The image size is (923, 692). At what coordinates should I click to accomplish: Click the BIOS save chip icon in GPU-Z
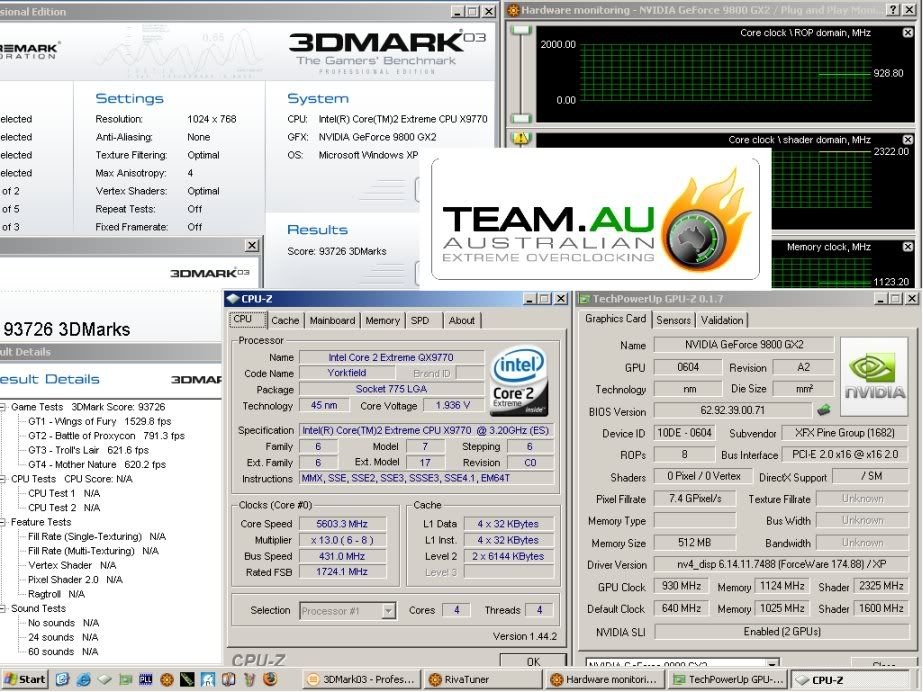[824, 410]
